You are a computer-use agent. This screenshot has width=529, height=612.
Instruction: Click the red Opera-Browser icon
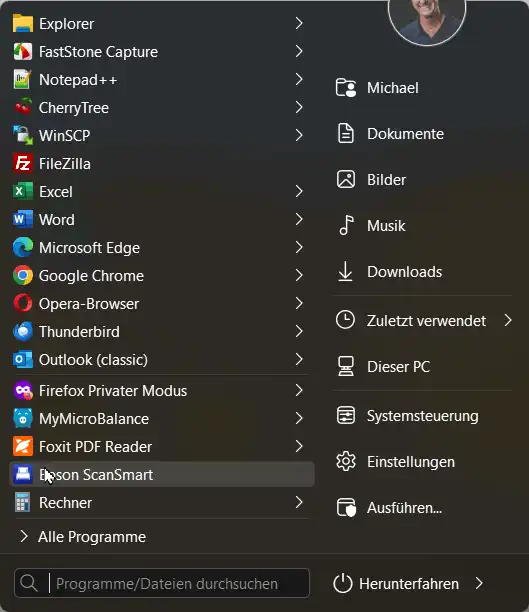point(23,303)
